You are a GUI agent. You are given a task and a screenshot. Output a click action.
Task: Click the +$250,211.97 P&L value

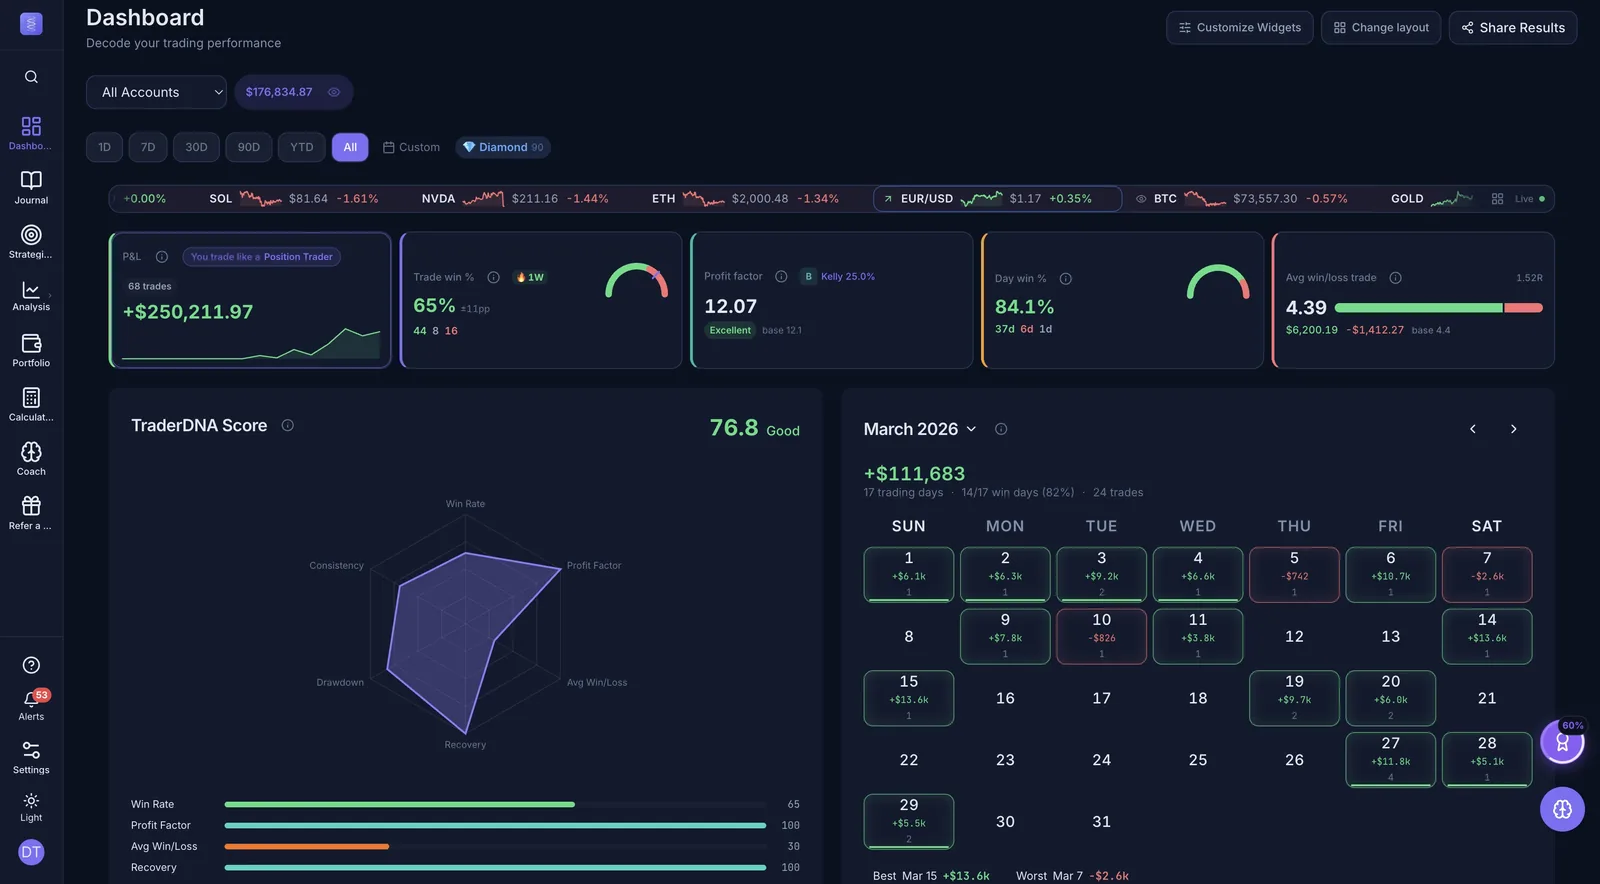[188, 312]
